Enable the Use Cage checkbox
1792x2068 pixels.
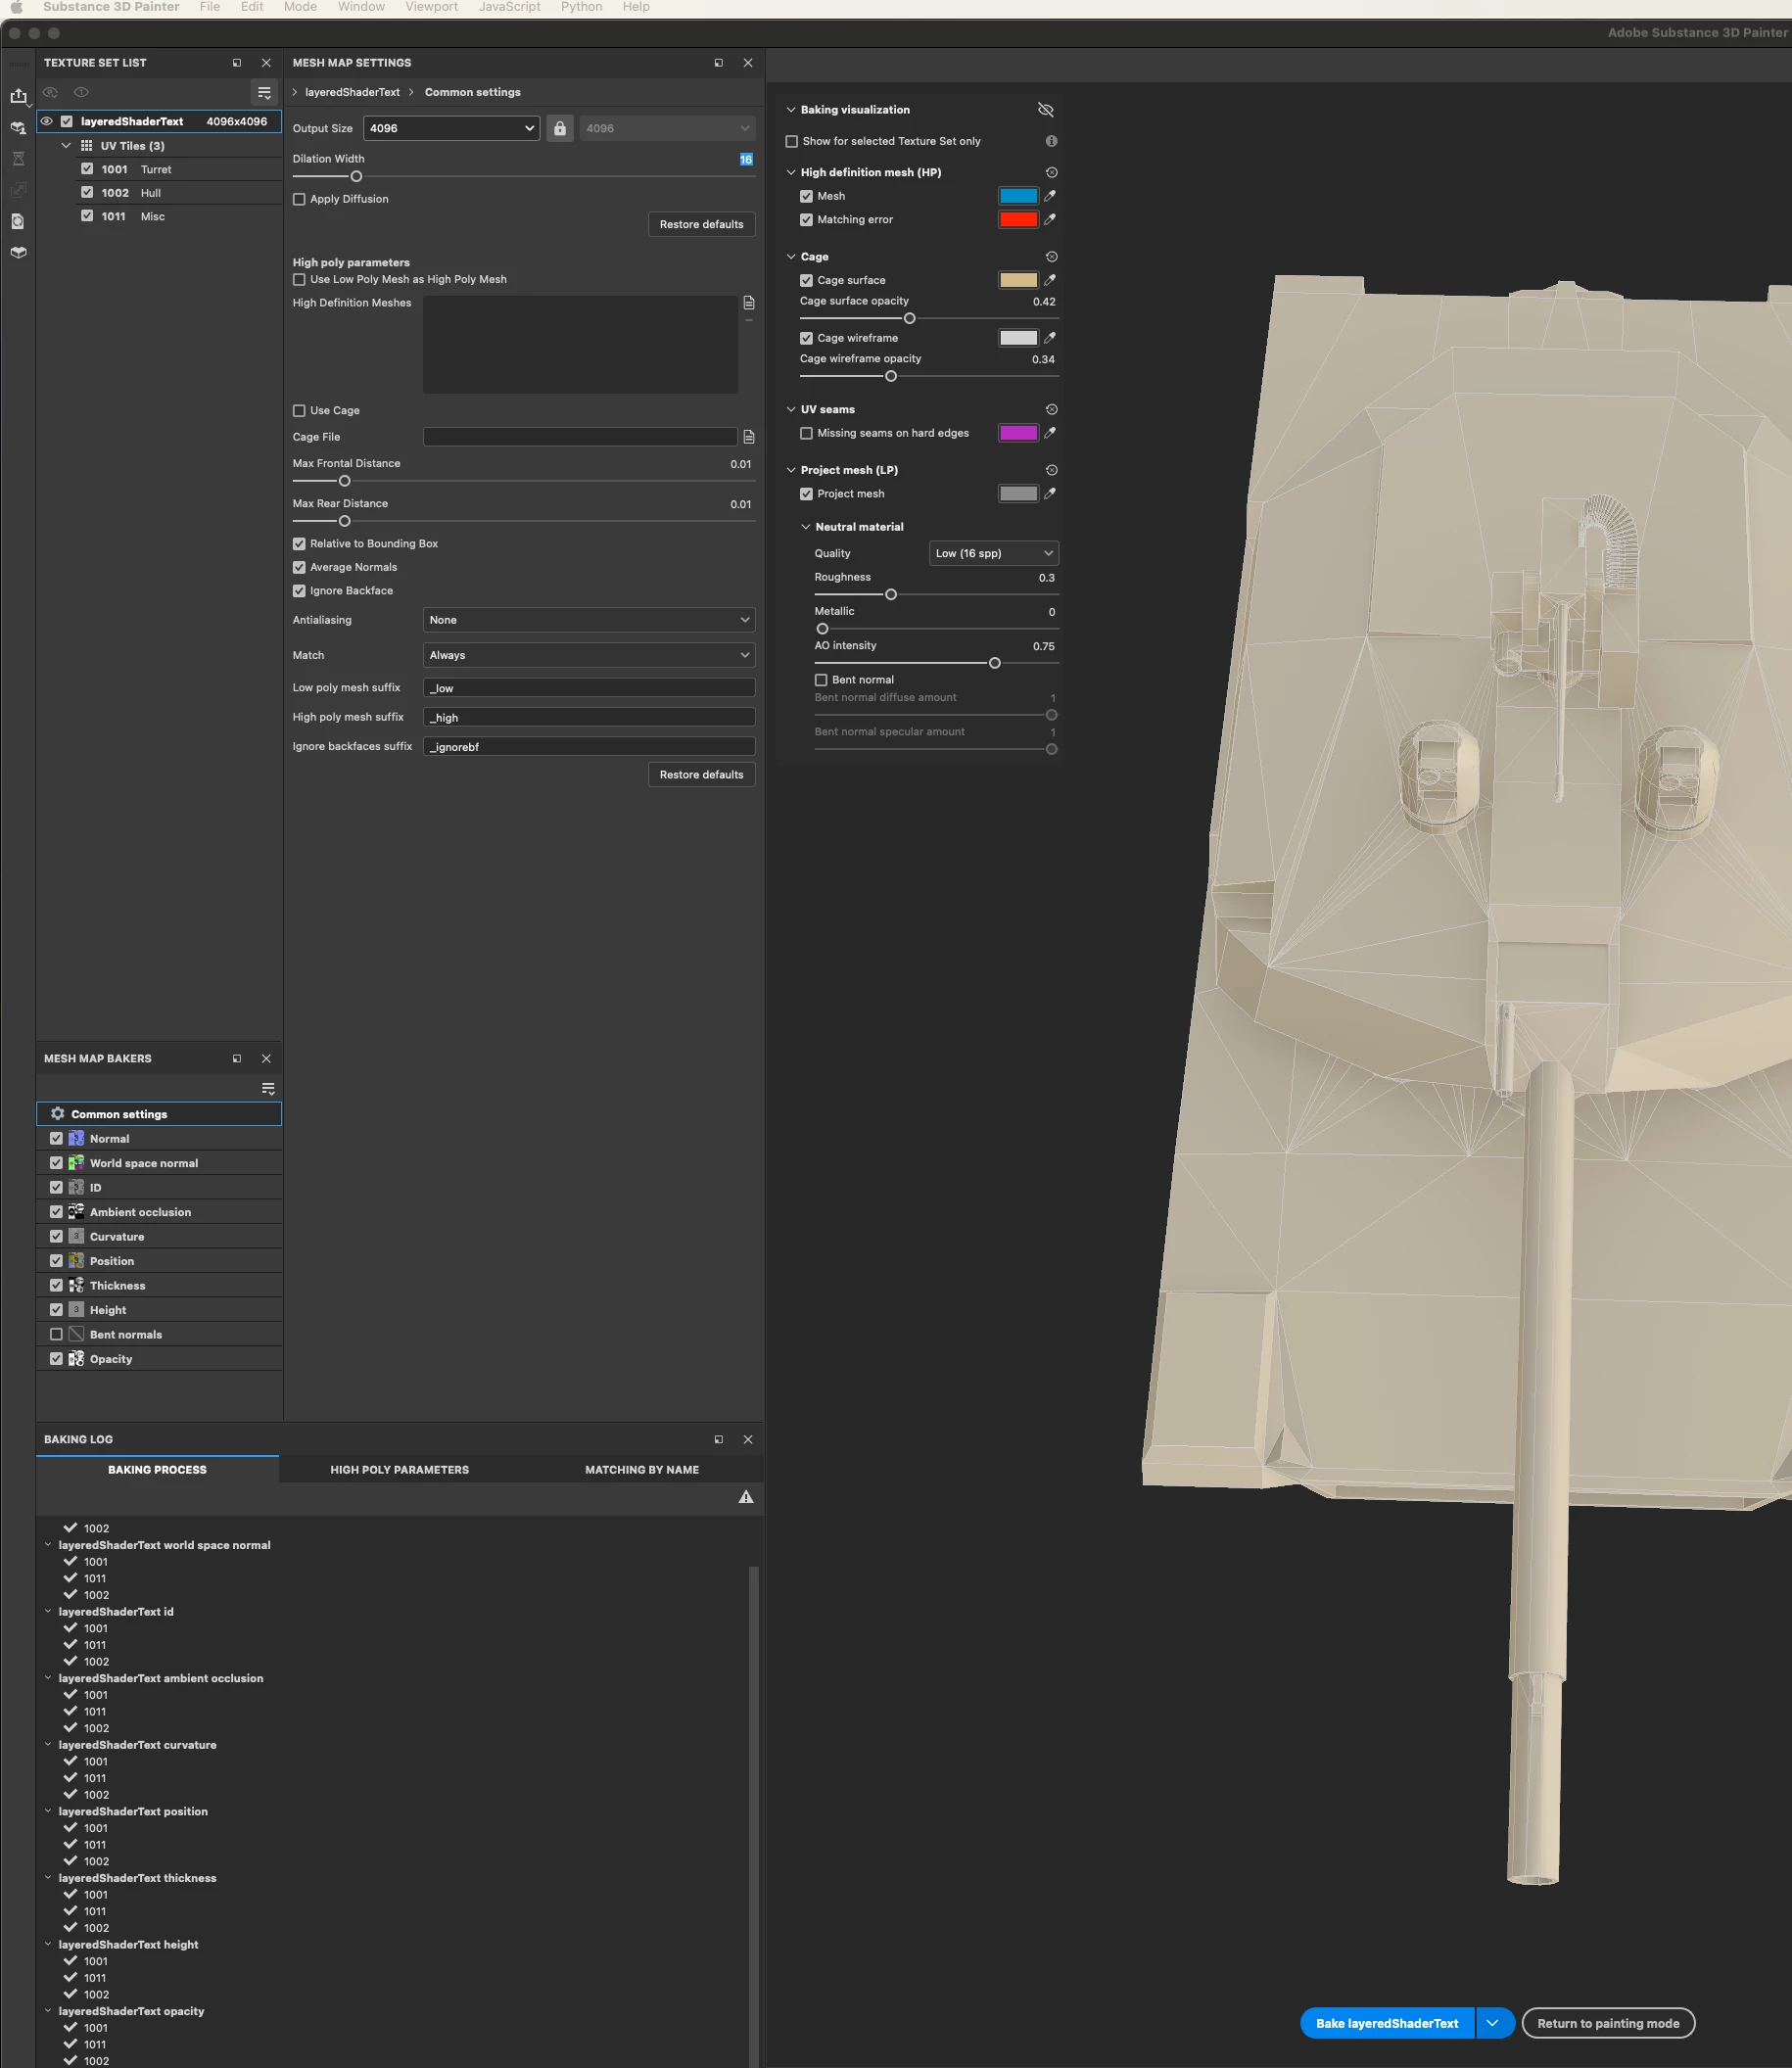[x=299, y=411]
